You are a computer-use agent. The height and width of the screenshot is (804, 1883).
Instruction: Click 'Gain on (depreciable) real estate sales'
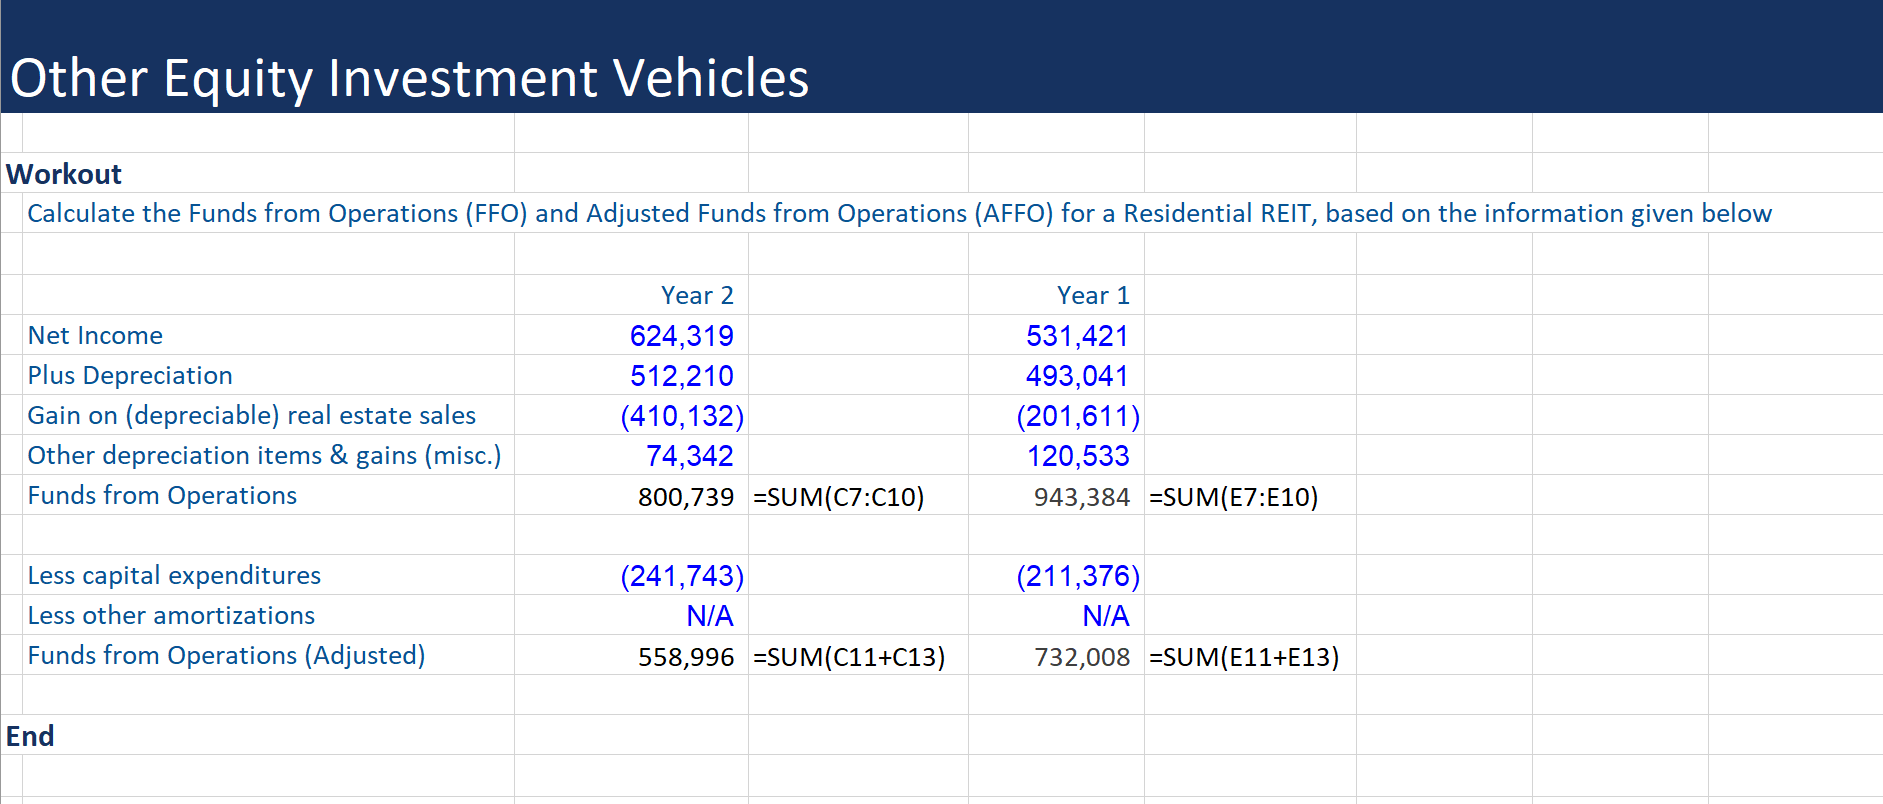(252, 416)
